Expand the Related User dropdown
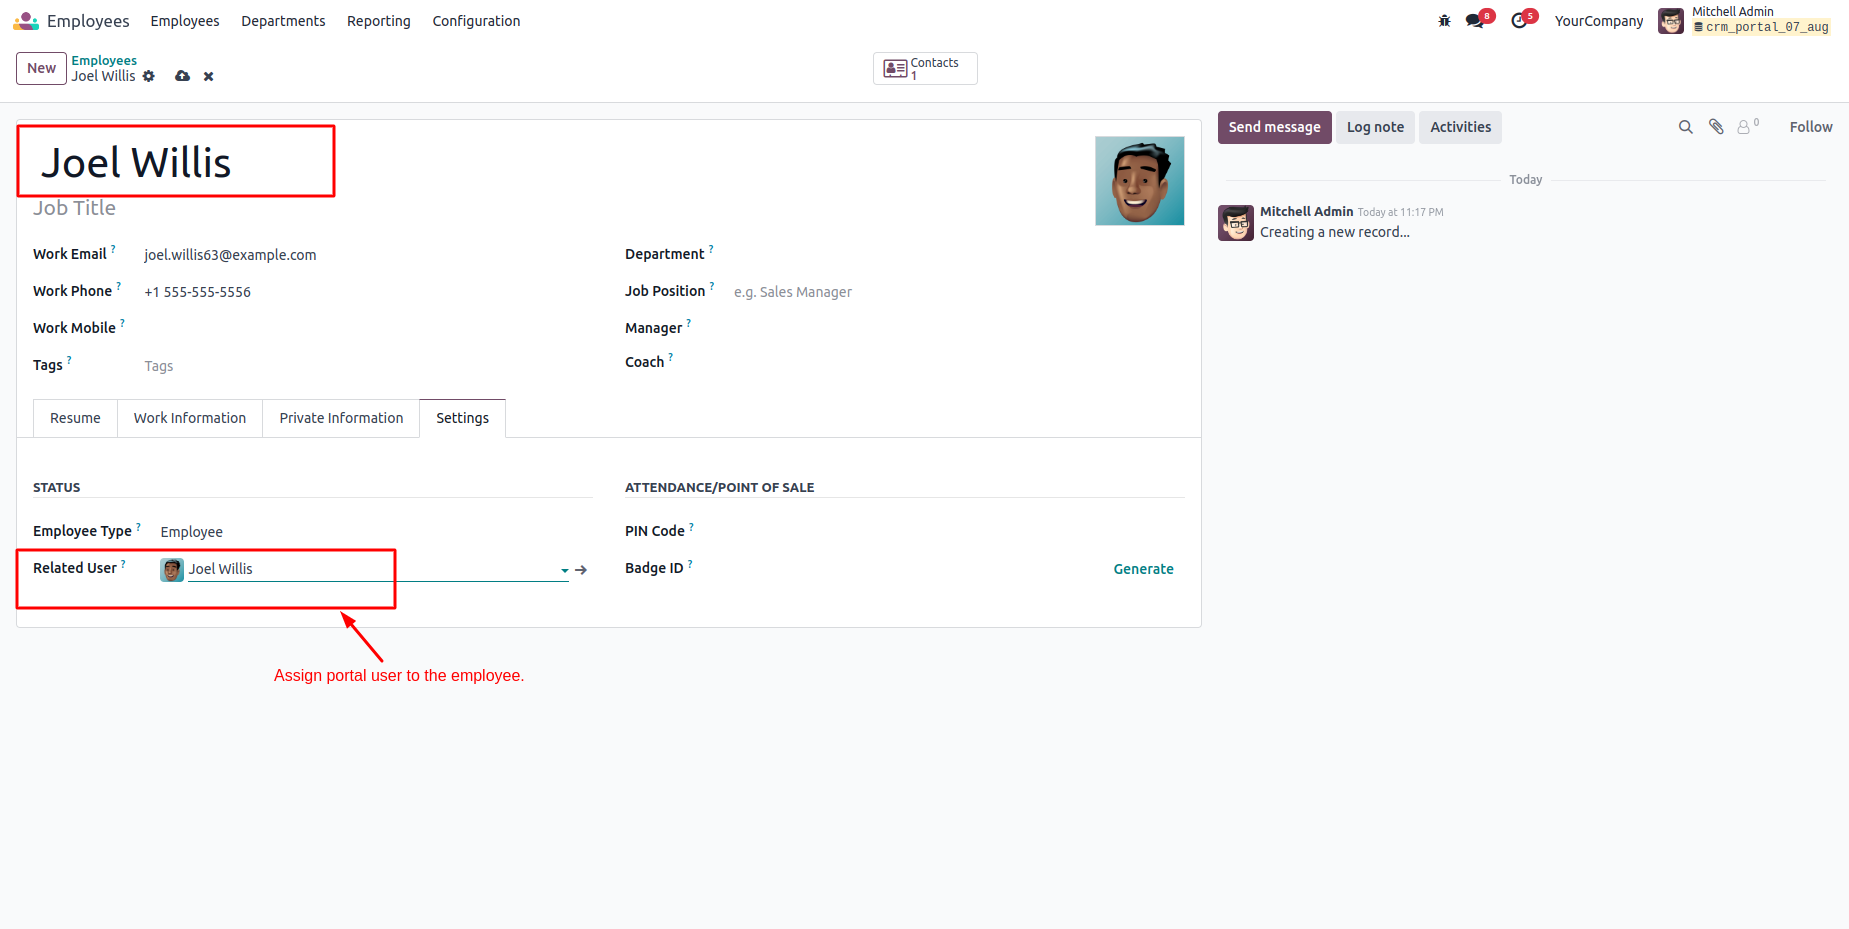This screenshot has height=929, width=1849. coord(565,570)
